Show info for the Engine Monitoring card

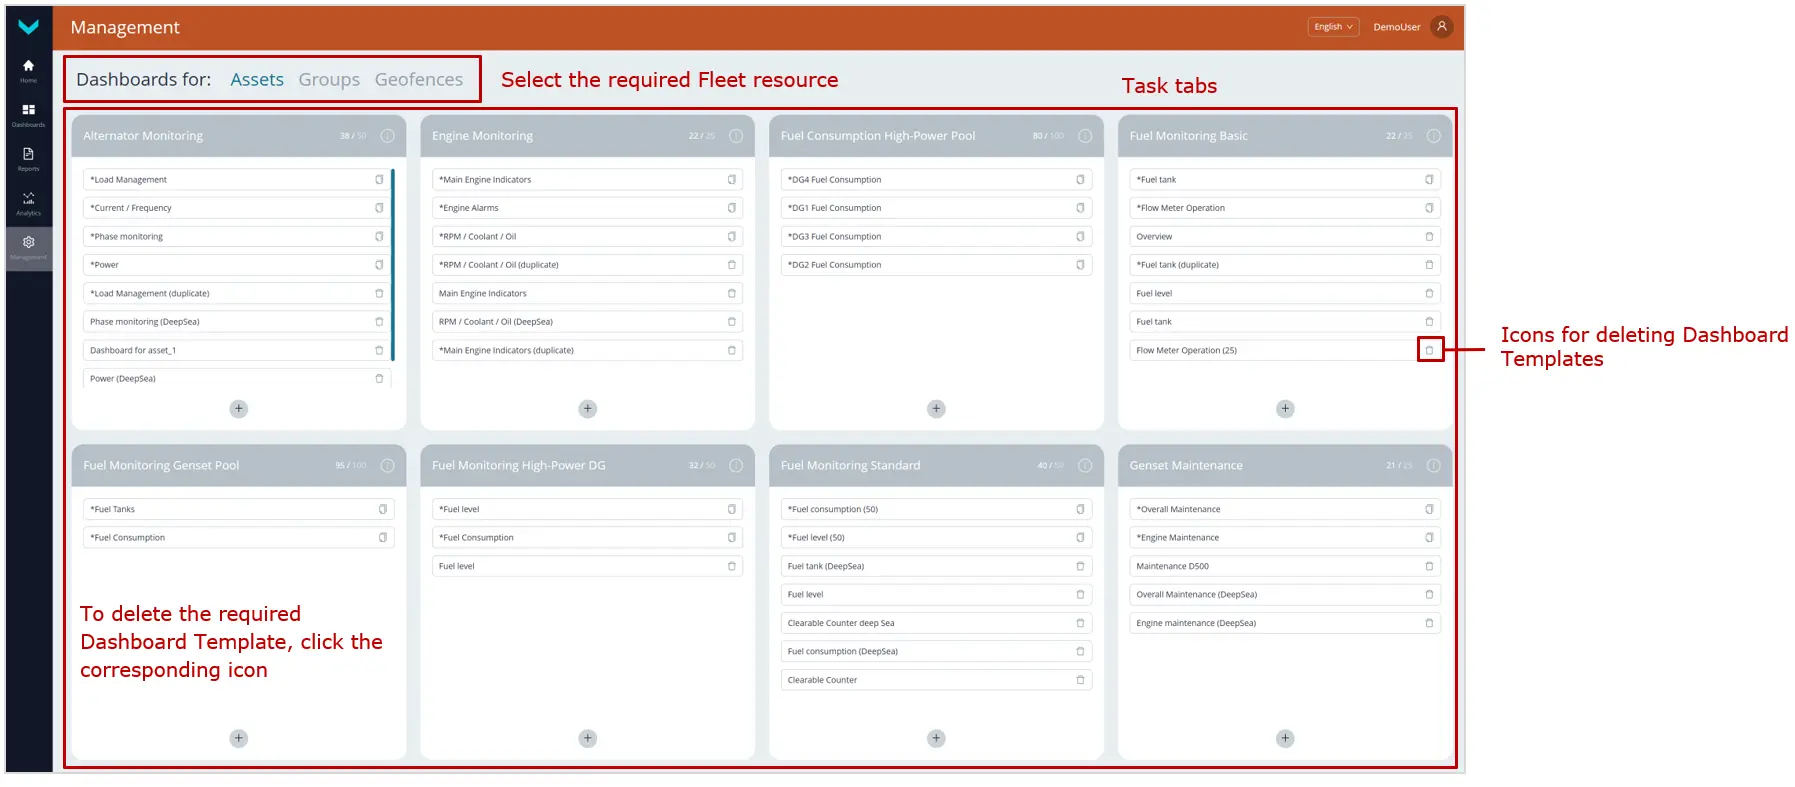pos(736,136)
